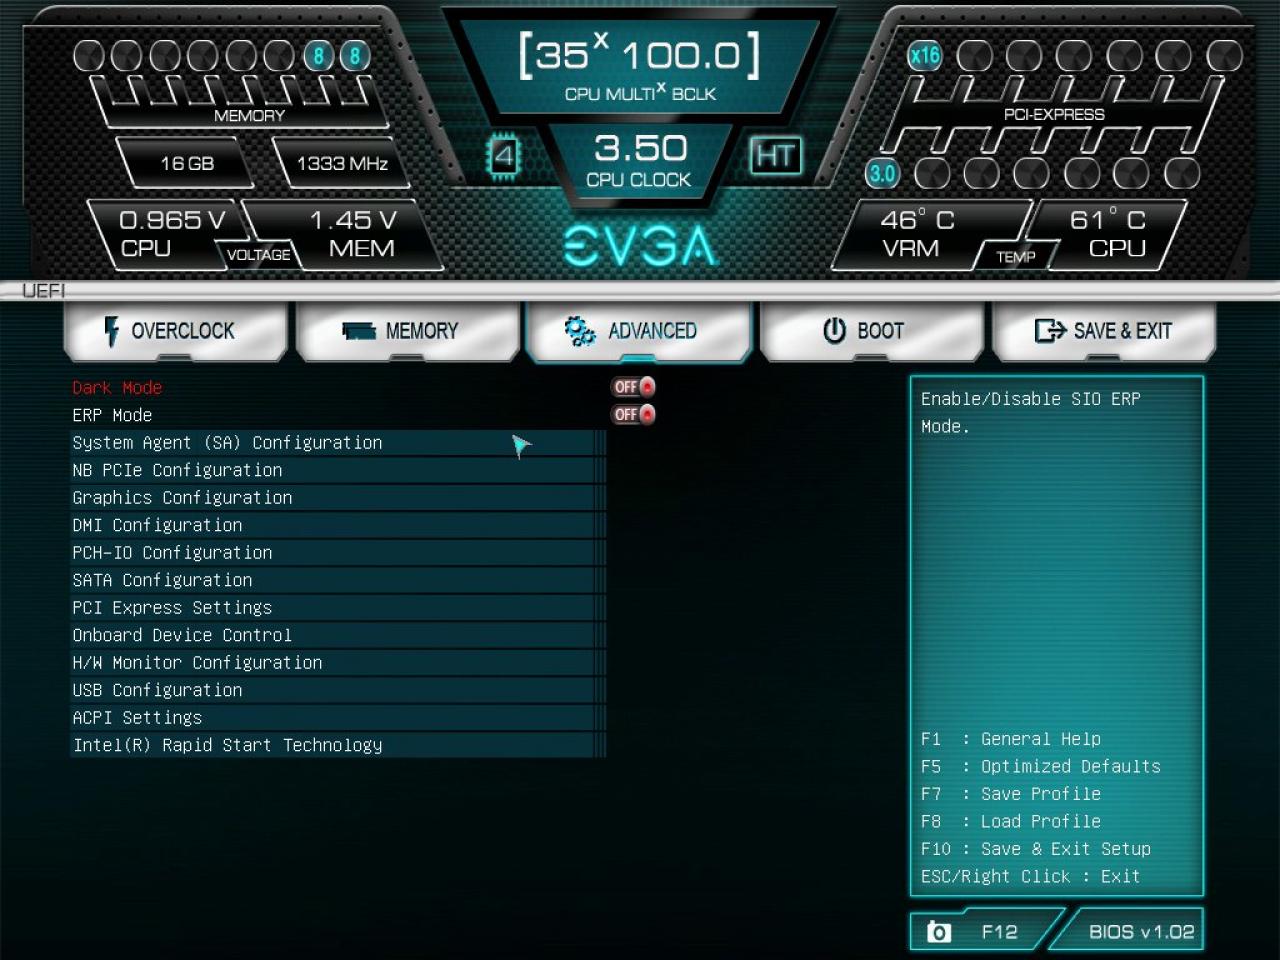Viewport: 1280px width, 960px height.
Task: Open ACPI Settings submenu
Action: point(338,718)
